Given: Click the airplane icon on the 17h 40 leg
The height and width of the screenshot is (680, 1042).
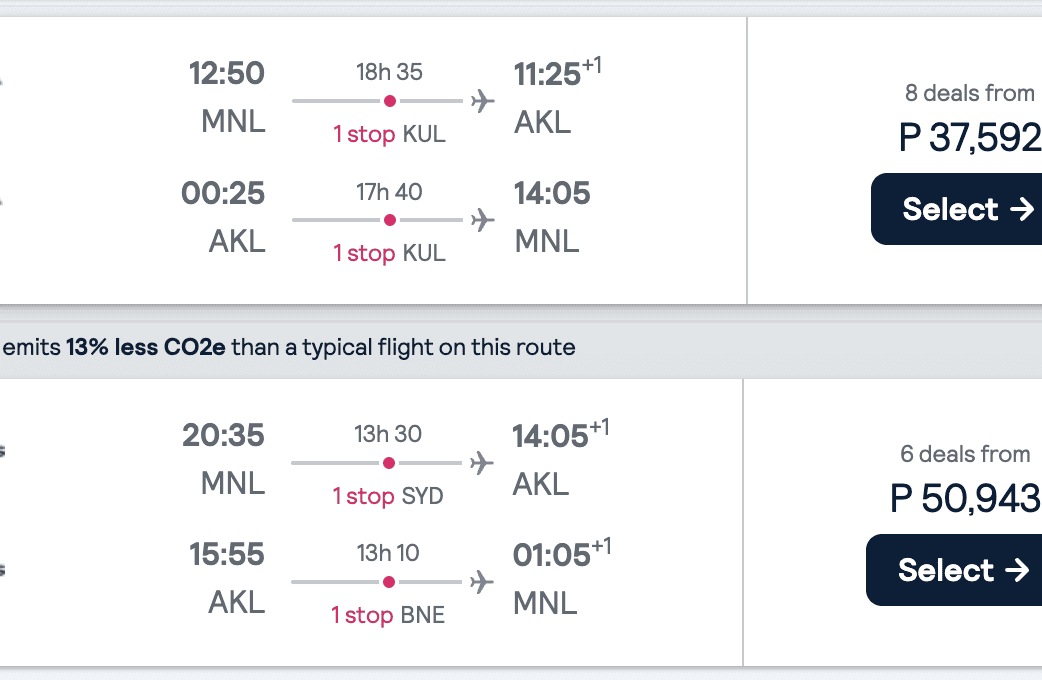Looking at the screenshot, I should click(x=483, y=220).
